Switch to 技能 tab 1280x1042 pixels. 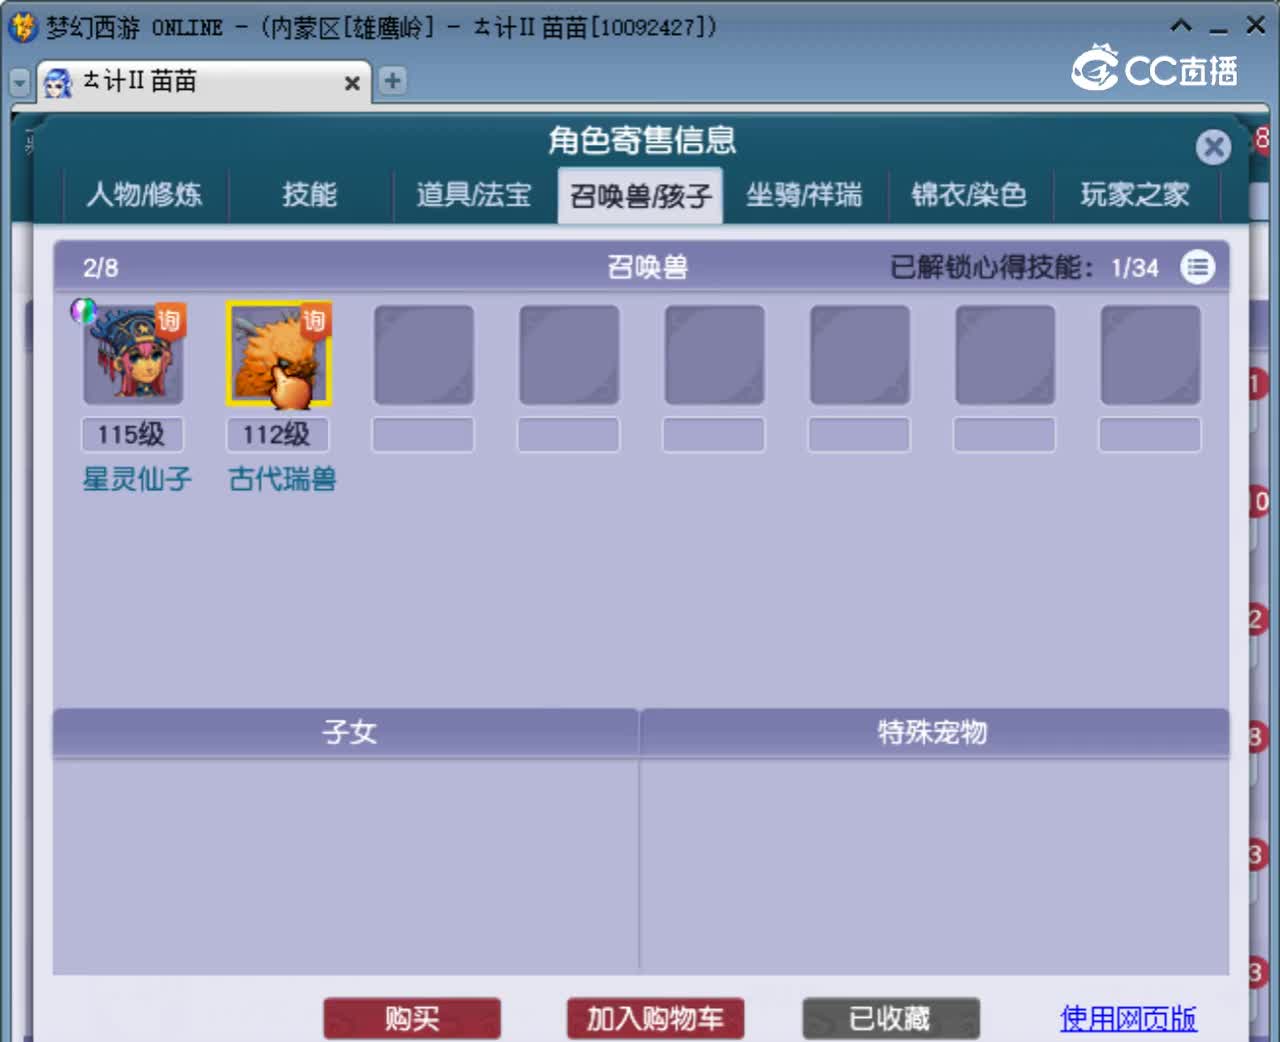click(x=309, y=194)
